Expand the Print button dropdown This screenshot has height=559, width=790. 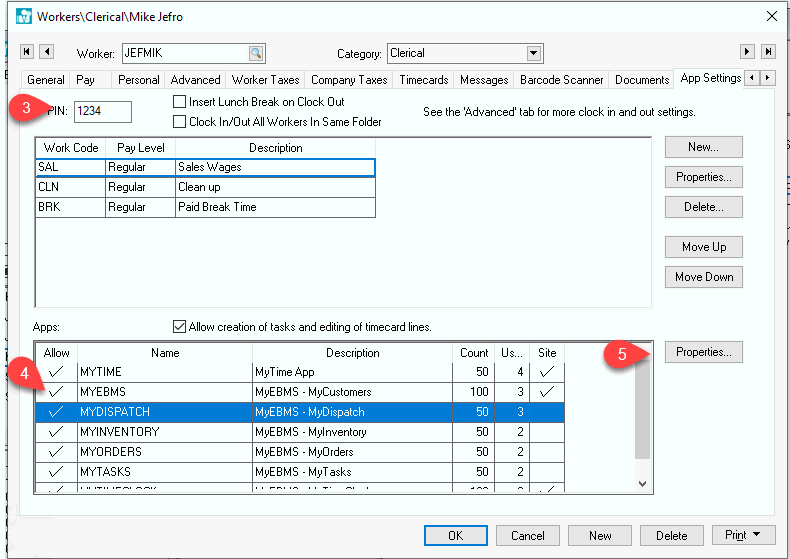(757, 535)
